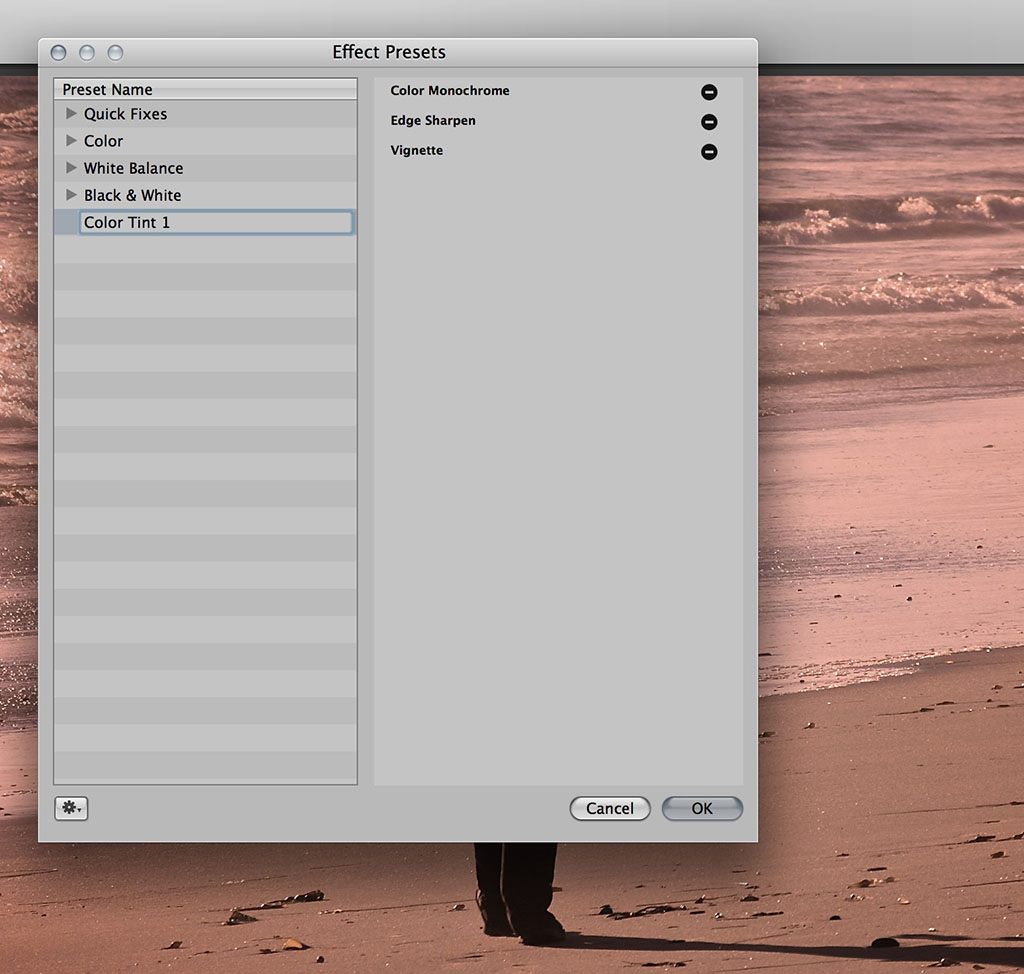The image size is (1024, 974).
Task: Remove the Edge Sharpen adjustment
Action: click(709, 122)
